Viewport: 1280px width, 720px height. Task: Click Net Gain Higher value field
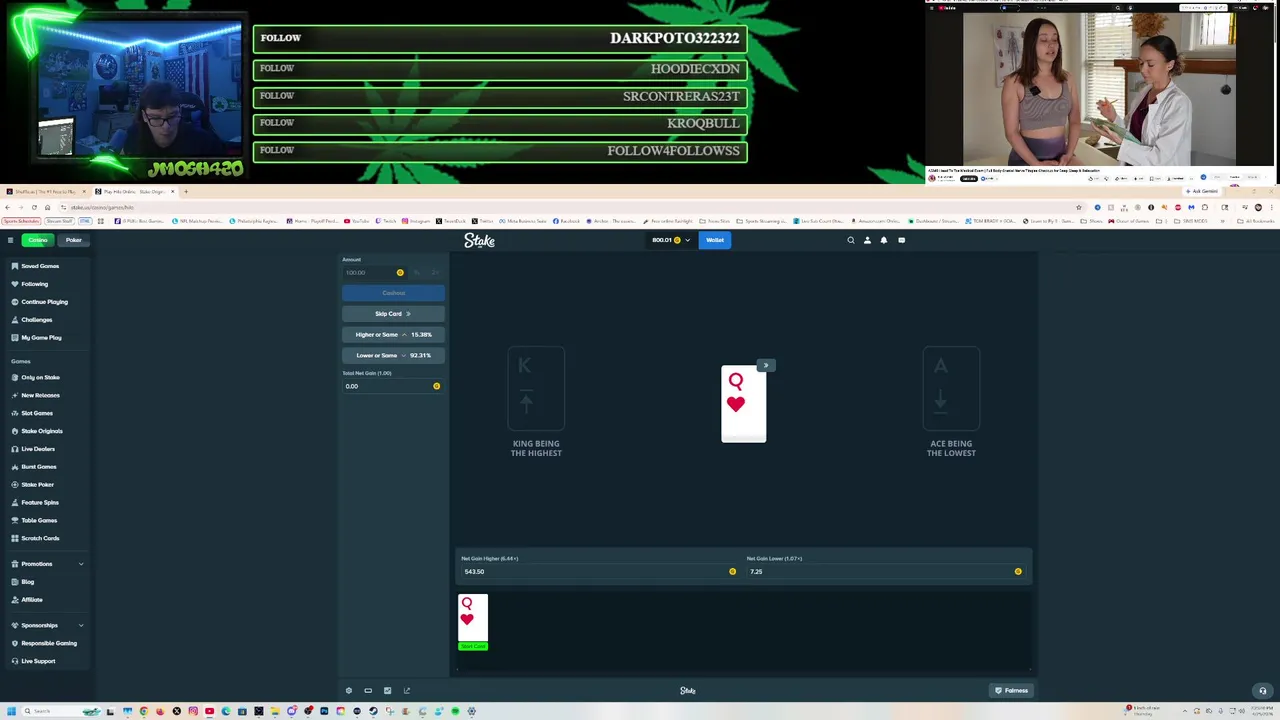(x=599, y=572)
